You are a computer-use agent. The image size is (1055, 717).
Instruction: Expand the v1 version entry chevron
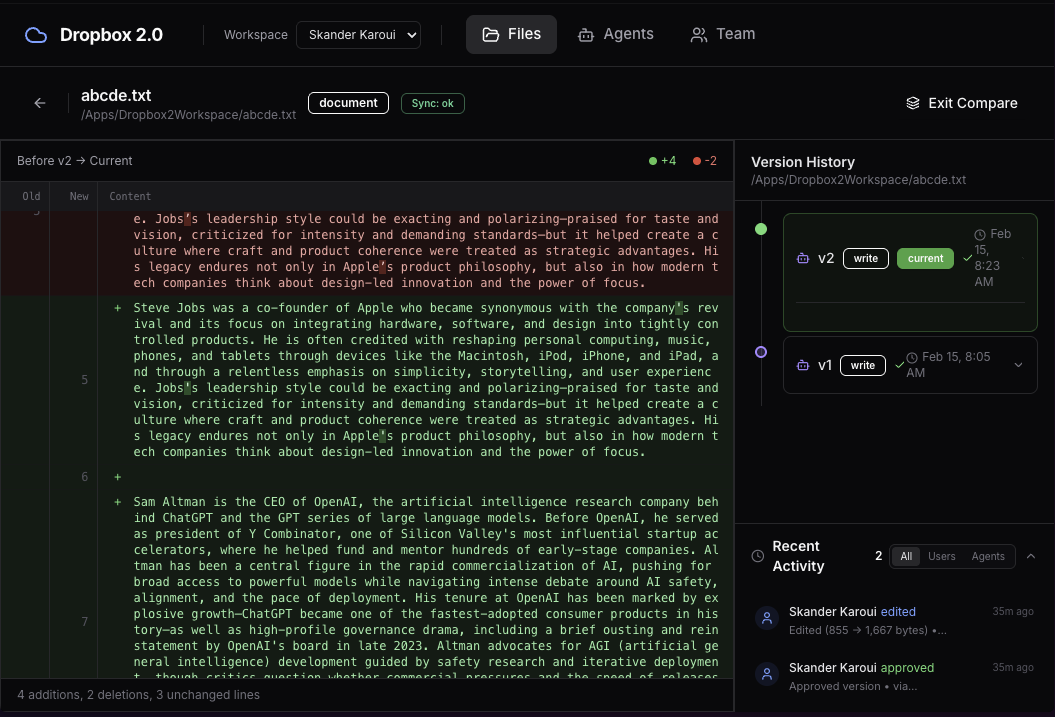pyautogui.click(x=1018, y=365)
